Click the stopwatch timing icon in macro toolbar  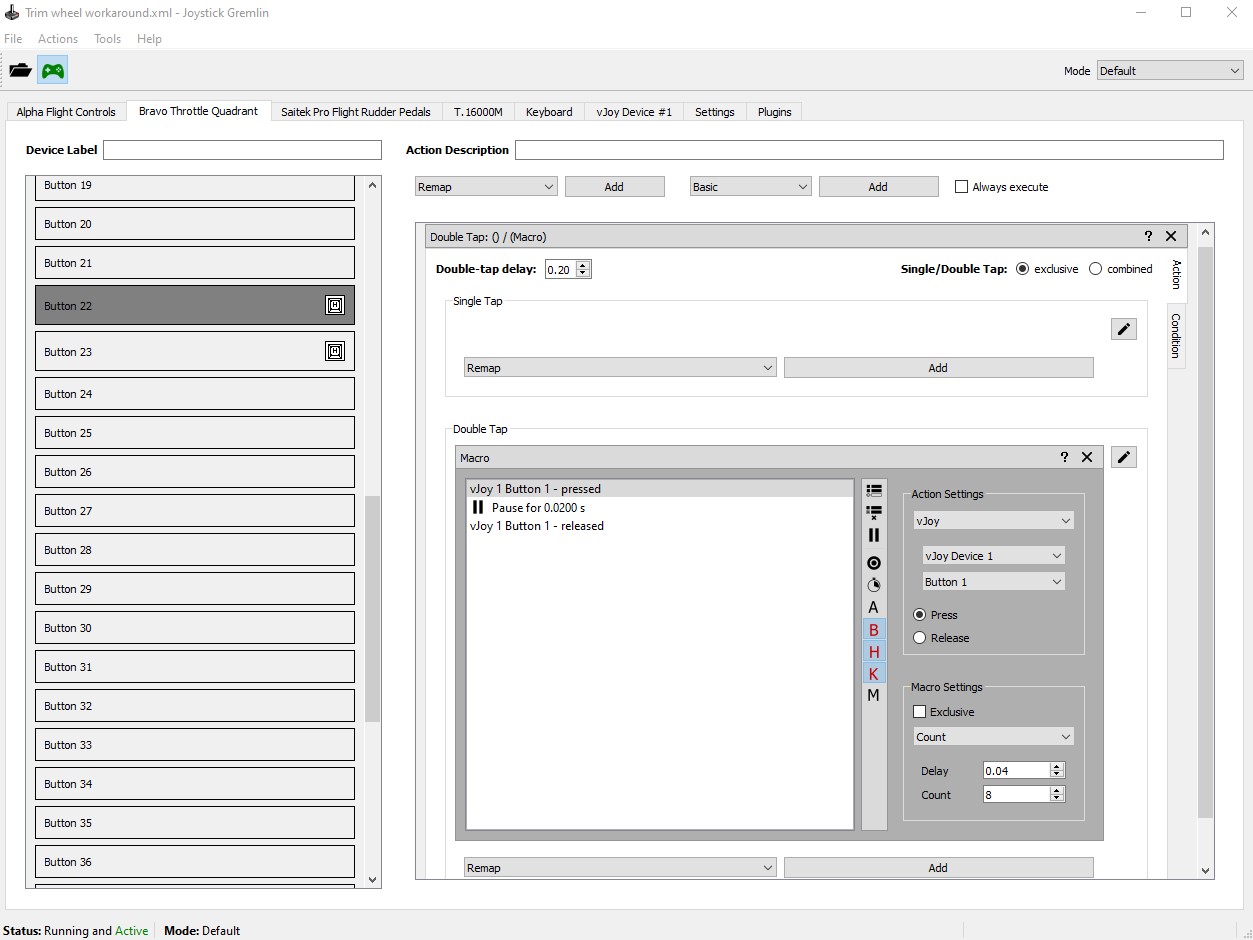point(874,585)
